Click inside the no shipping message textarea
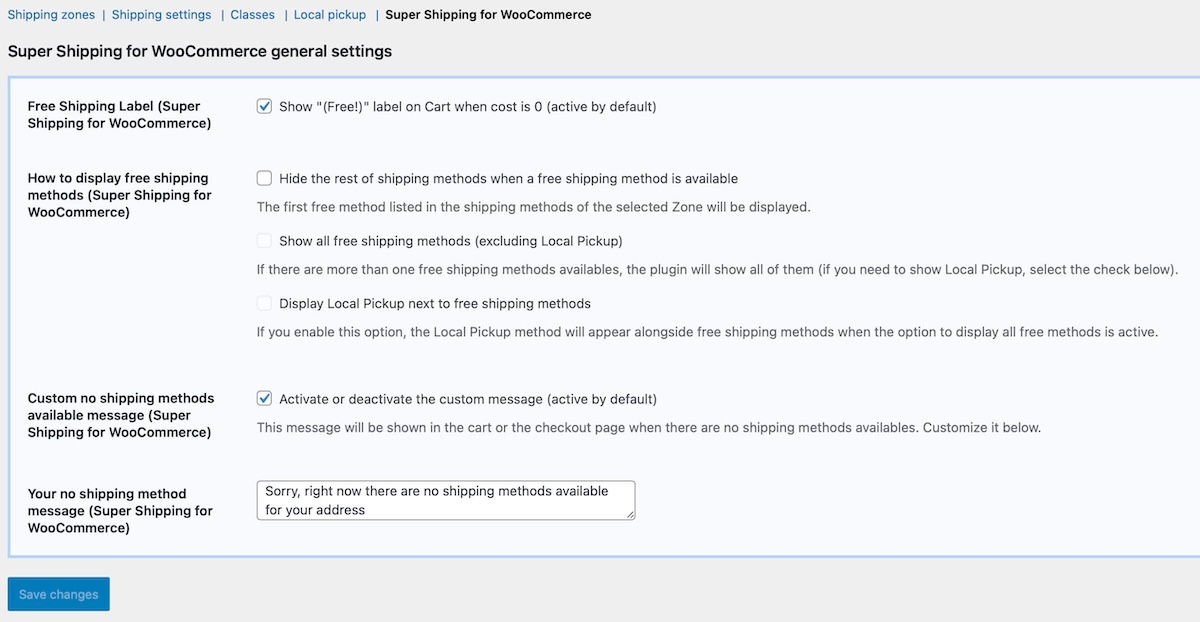1200x622 pixels. pos(445,500)
